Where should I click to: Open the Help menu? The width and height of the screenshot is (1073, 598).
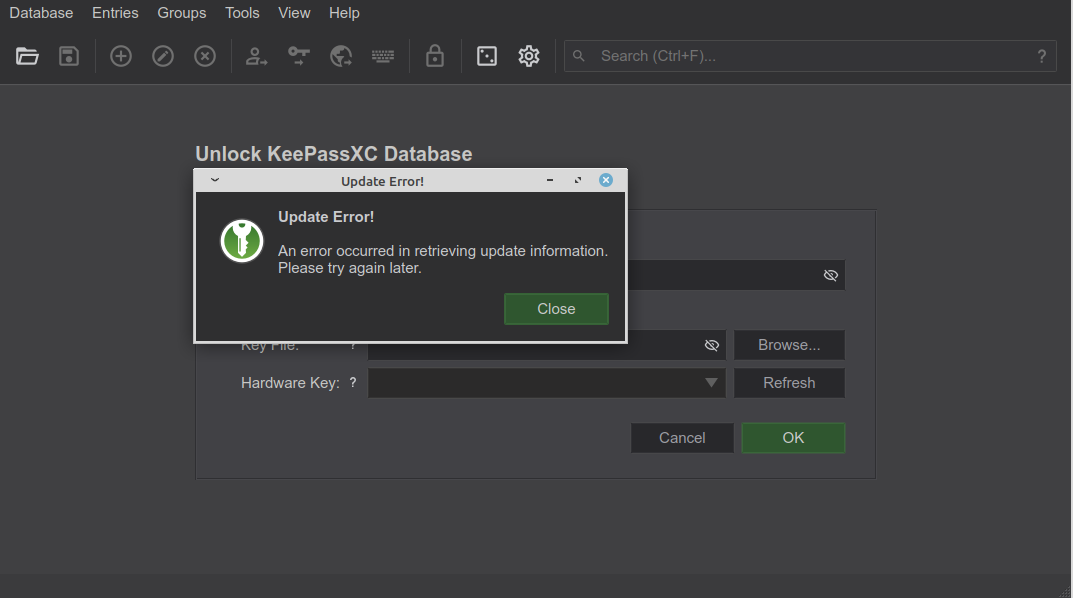click(x=344, y=13)
